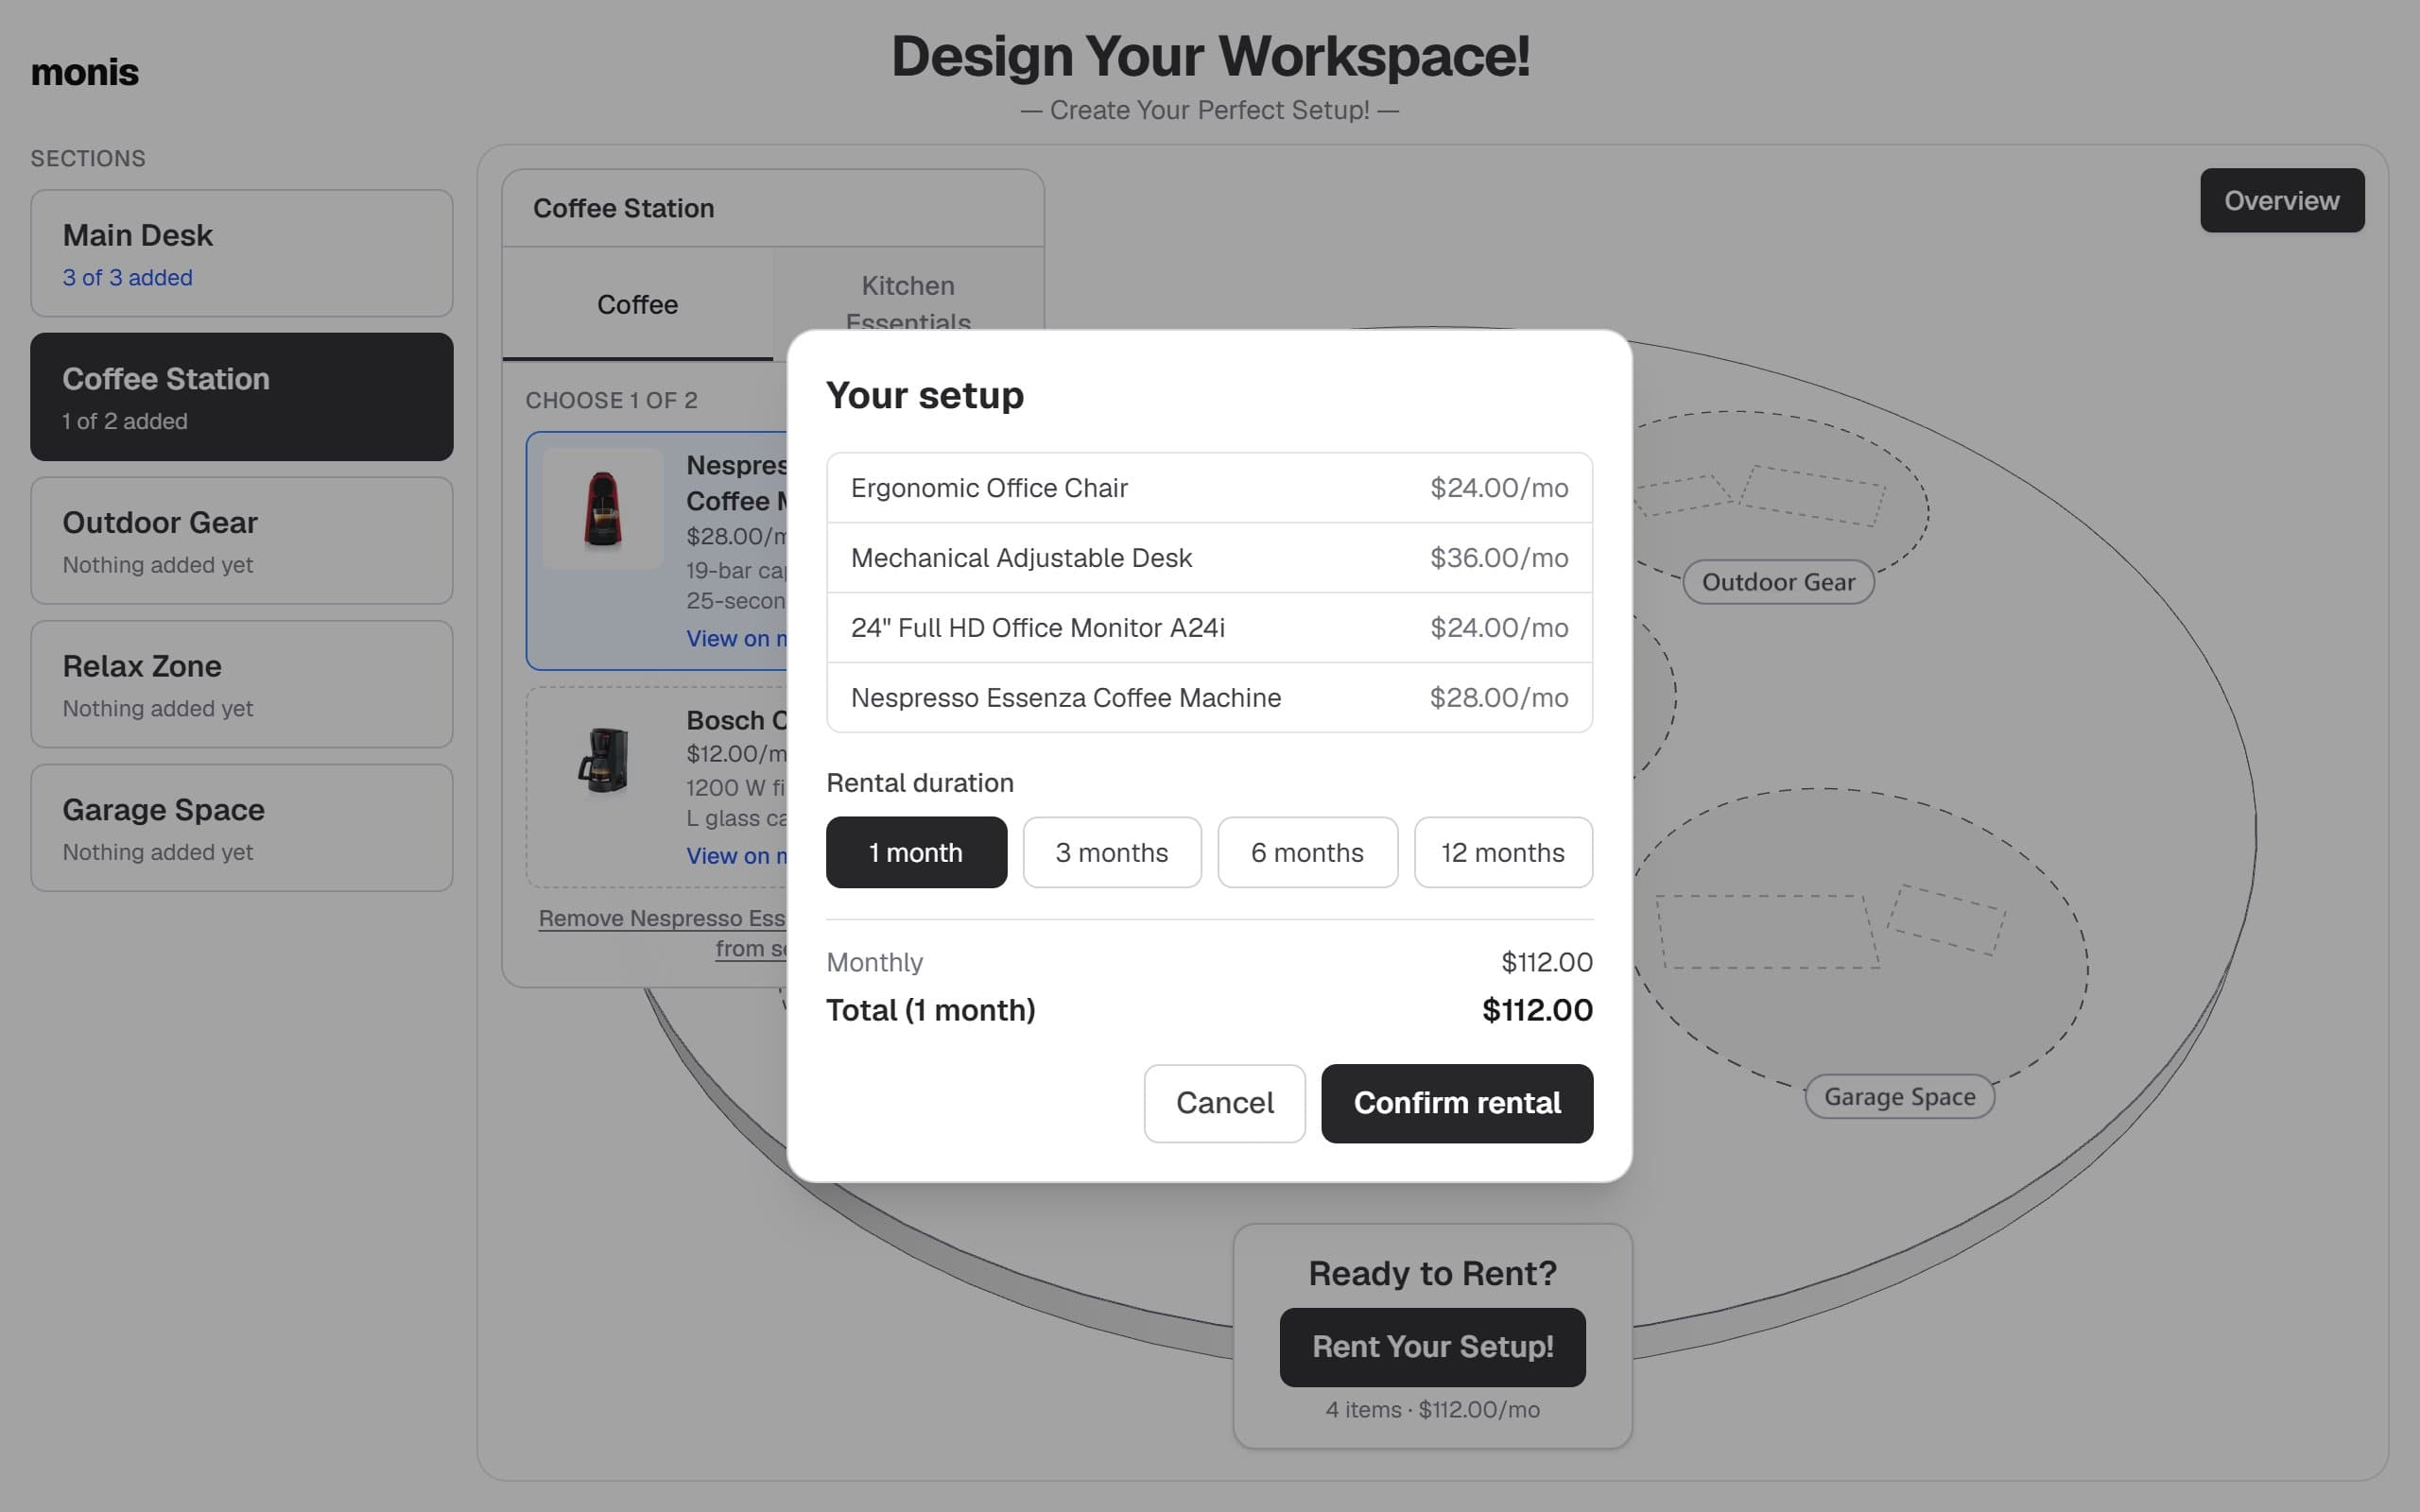This screenshot has height=1512, width=2420.
Task: Select the Coffee Station section card
Action: (x=242, y=397)
